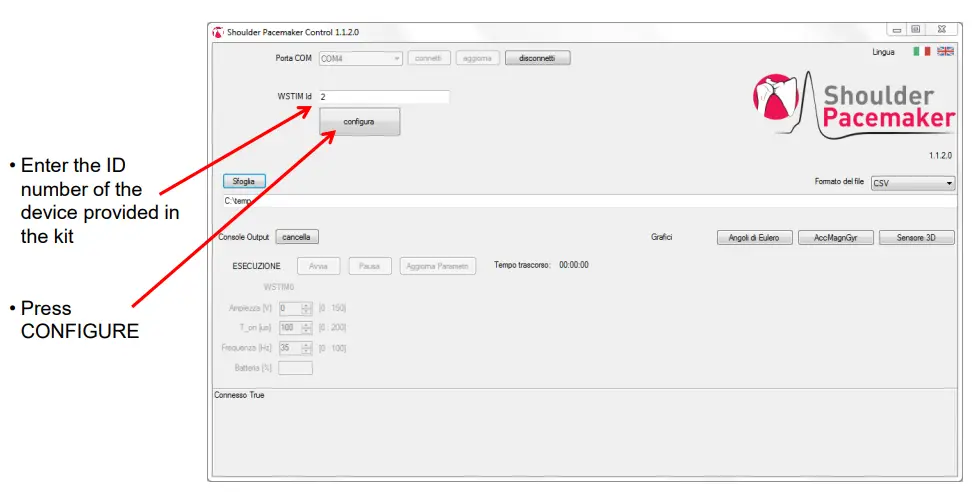Click the C:\temp path field
The width and height of the screenshot is (976, 504).
[x=589, y=201]
